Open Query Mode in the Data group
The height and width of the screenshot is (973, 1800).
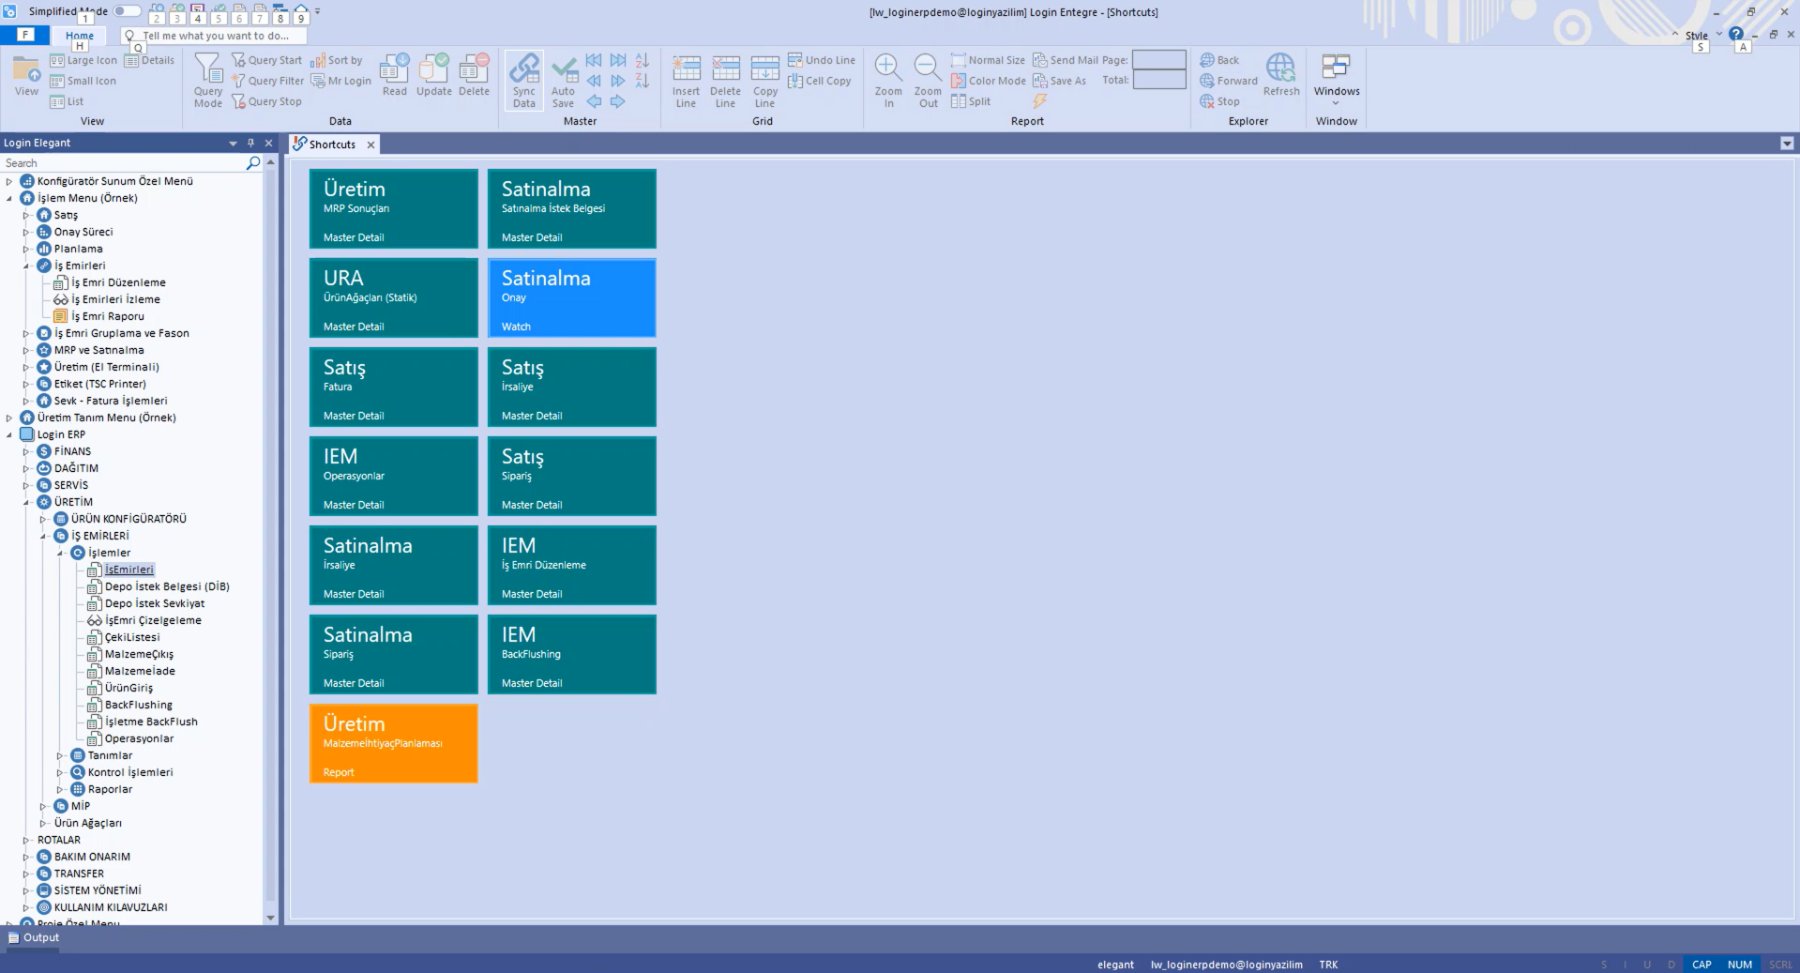208,80
